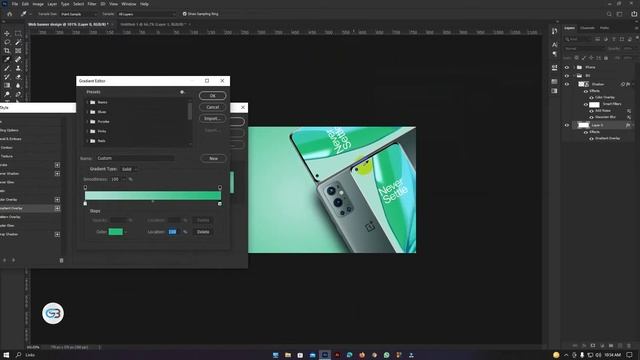The height and width of the screenshot is (360, 640).
Task: Hide the Shadow layer
Action: point(567,84)
